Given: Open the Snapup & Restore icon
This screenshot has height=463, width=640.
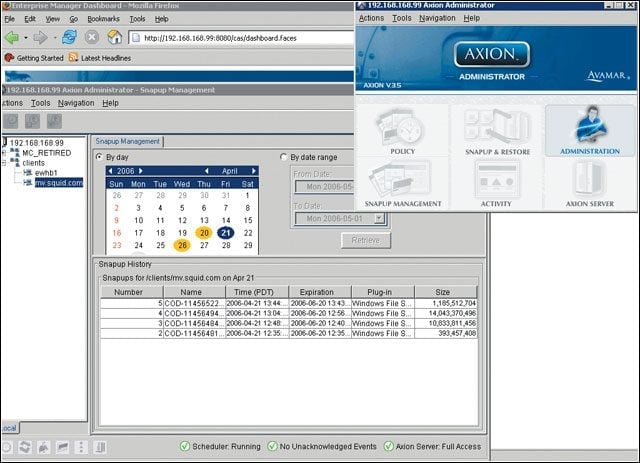Looking at the screenshot, I should coord(497,131).
